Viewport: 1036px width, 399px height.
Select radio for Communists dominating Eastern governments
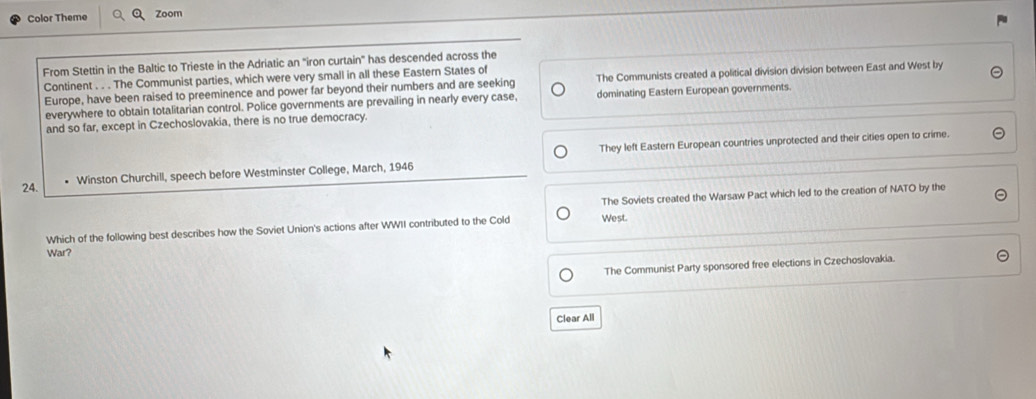[x=558, y=90]
